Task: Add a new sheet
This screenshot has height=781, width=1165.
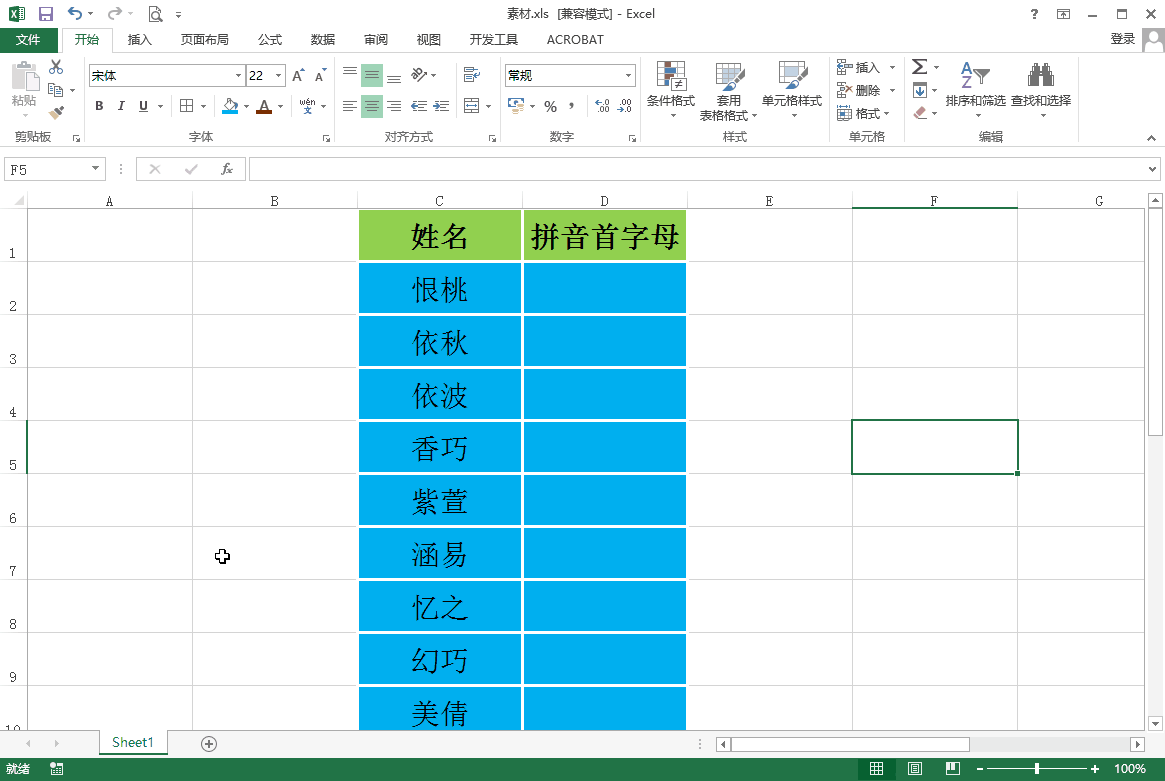Action: coord(209,744)
